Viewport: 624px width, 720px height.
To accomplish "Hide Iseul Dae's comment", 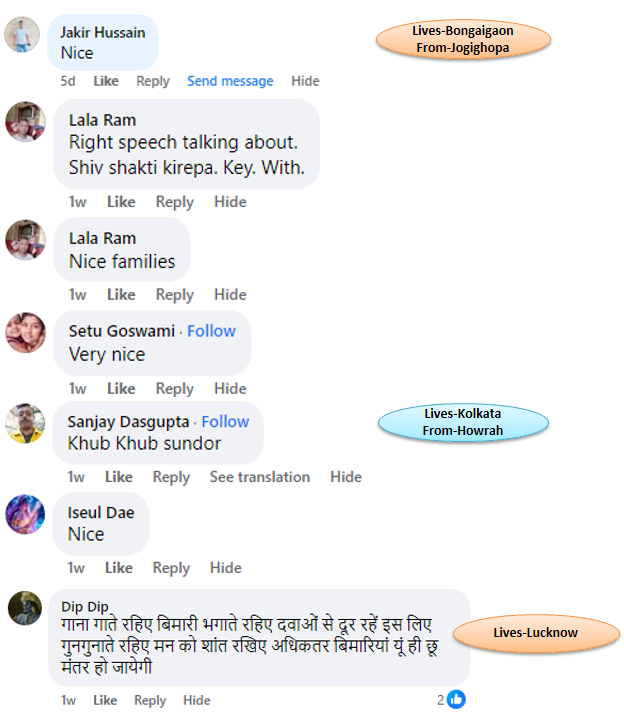I will (x=225, y=568).
